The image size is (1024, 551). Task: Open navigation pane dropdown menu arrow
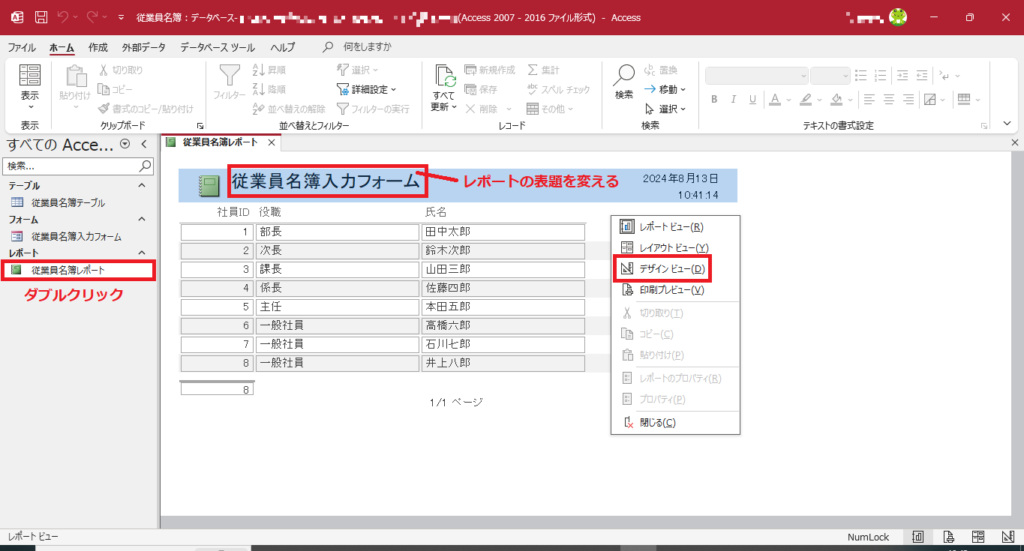coord(125,144)
